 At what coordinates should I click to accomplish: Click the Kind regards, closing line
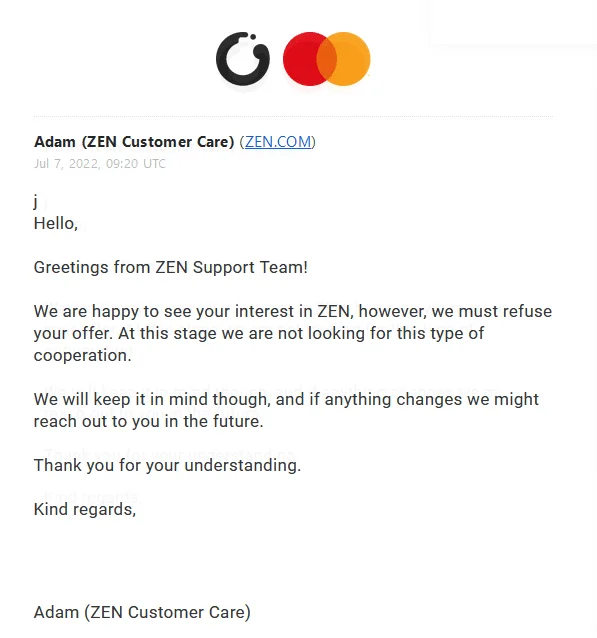(x=85, y=509)
